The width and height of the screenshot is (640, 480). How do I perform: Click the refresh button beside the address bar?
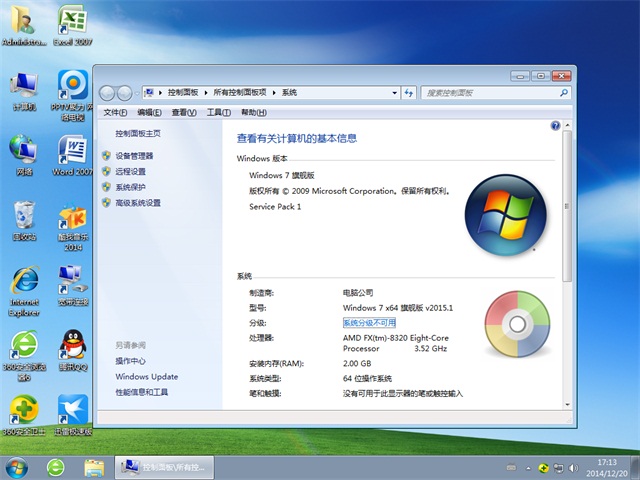[x=409, y=93]
